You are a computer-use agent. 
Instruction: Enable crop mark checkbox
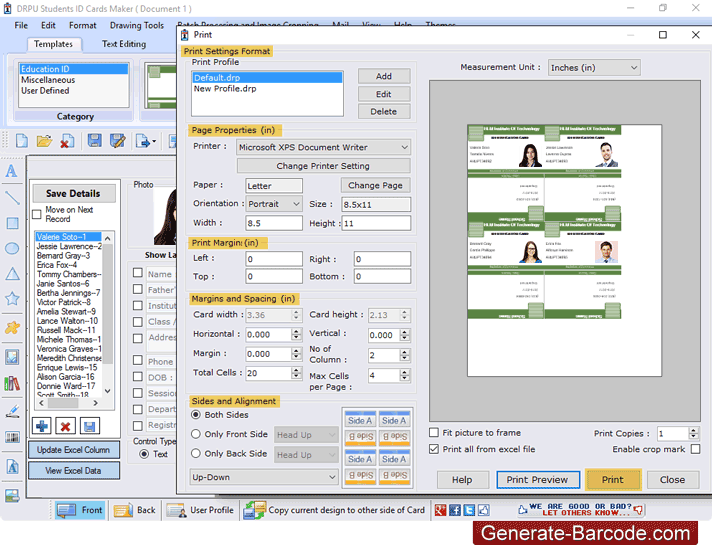pyautogui.click(x=695, y=449)
